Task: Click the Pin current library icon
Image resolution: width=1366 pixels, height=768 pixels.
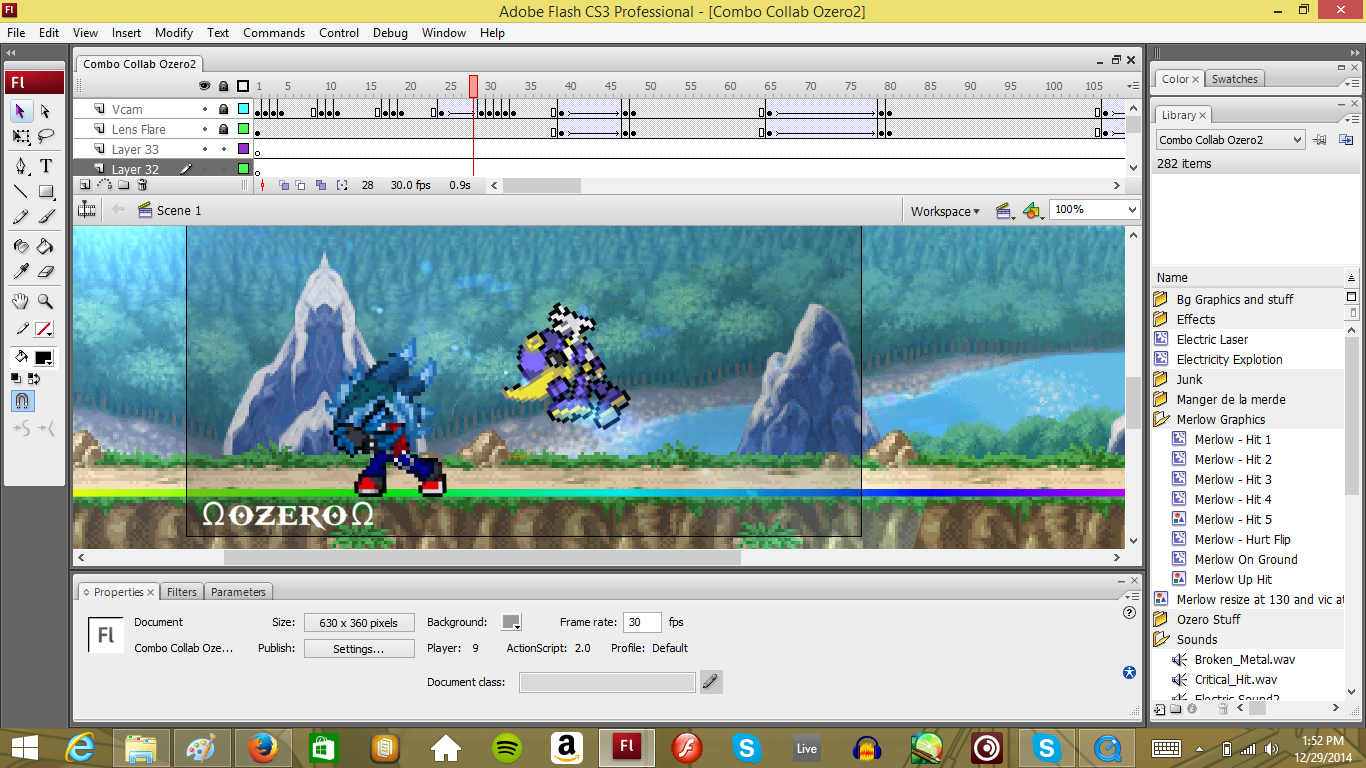Action: 1321,140
